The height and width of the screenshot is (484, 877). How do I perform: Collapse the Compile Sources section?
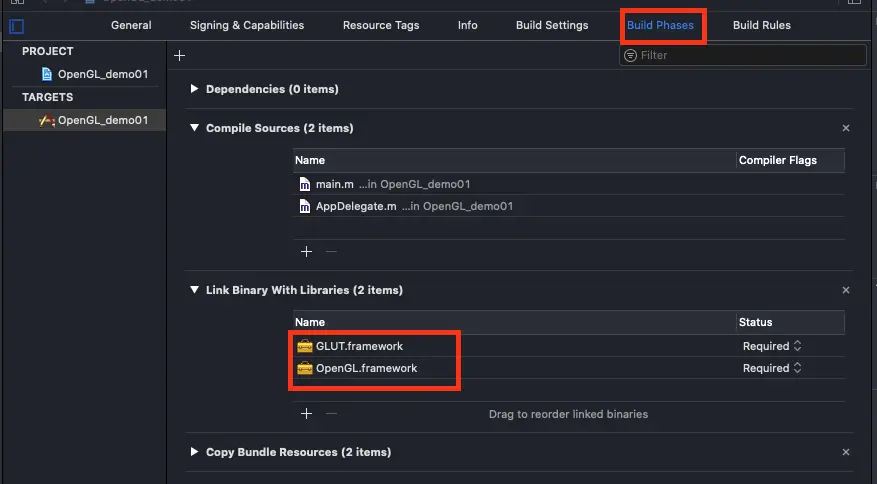(194, 128)
